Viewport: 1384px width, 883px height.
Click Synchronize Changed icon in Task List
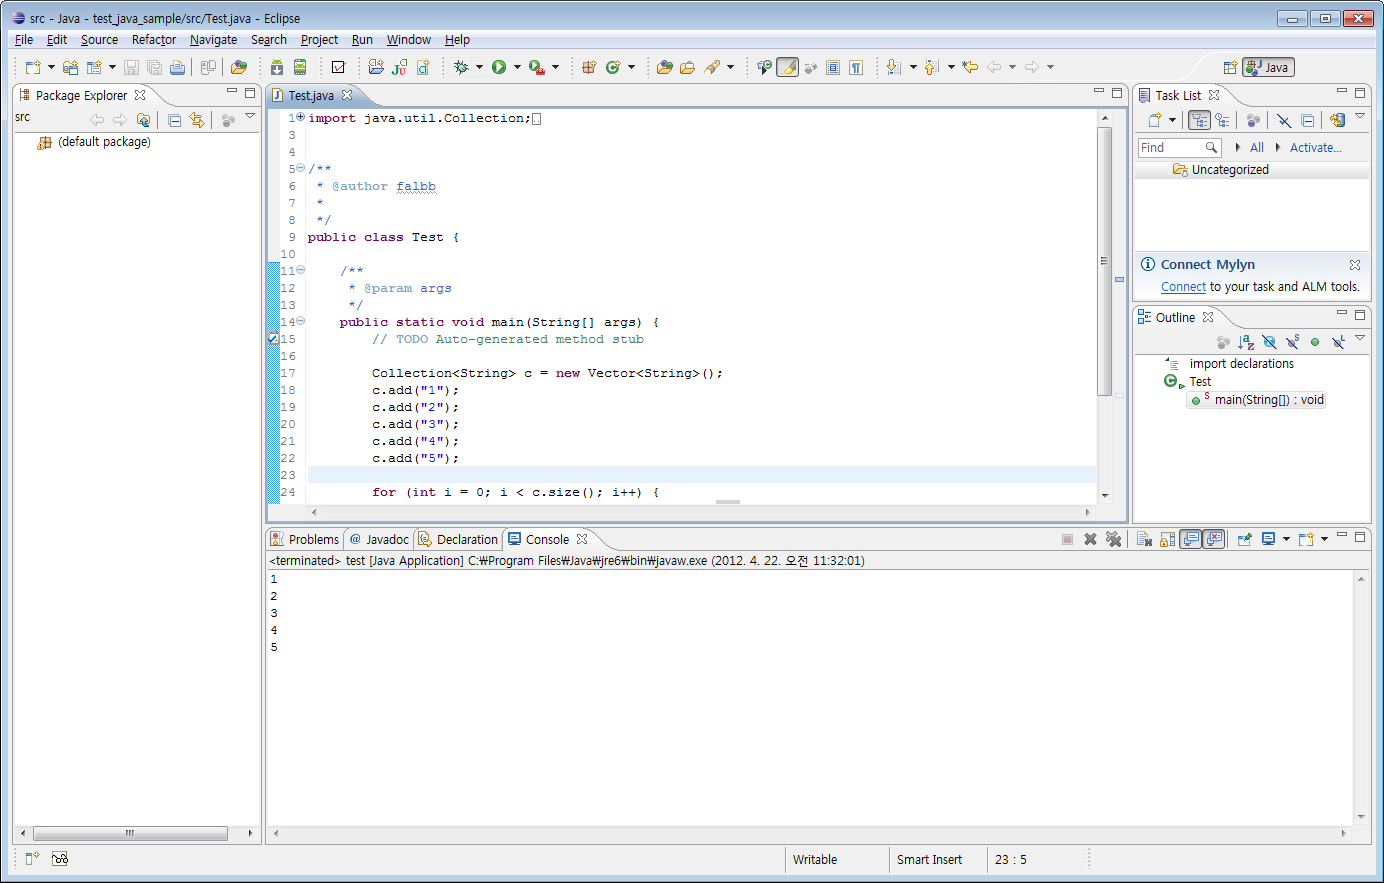(1337, 120)
